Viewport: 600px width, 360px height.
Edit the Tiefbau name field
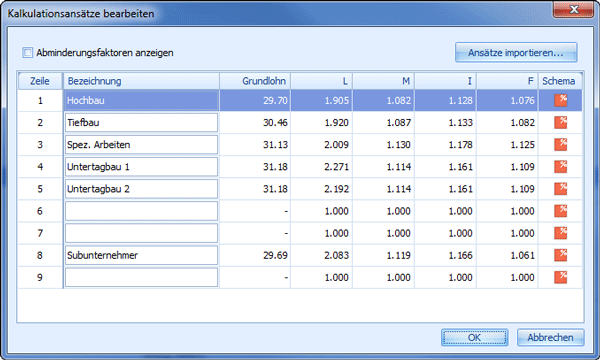point(141,123)
